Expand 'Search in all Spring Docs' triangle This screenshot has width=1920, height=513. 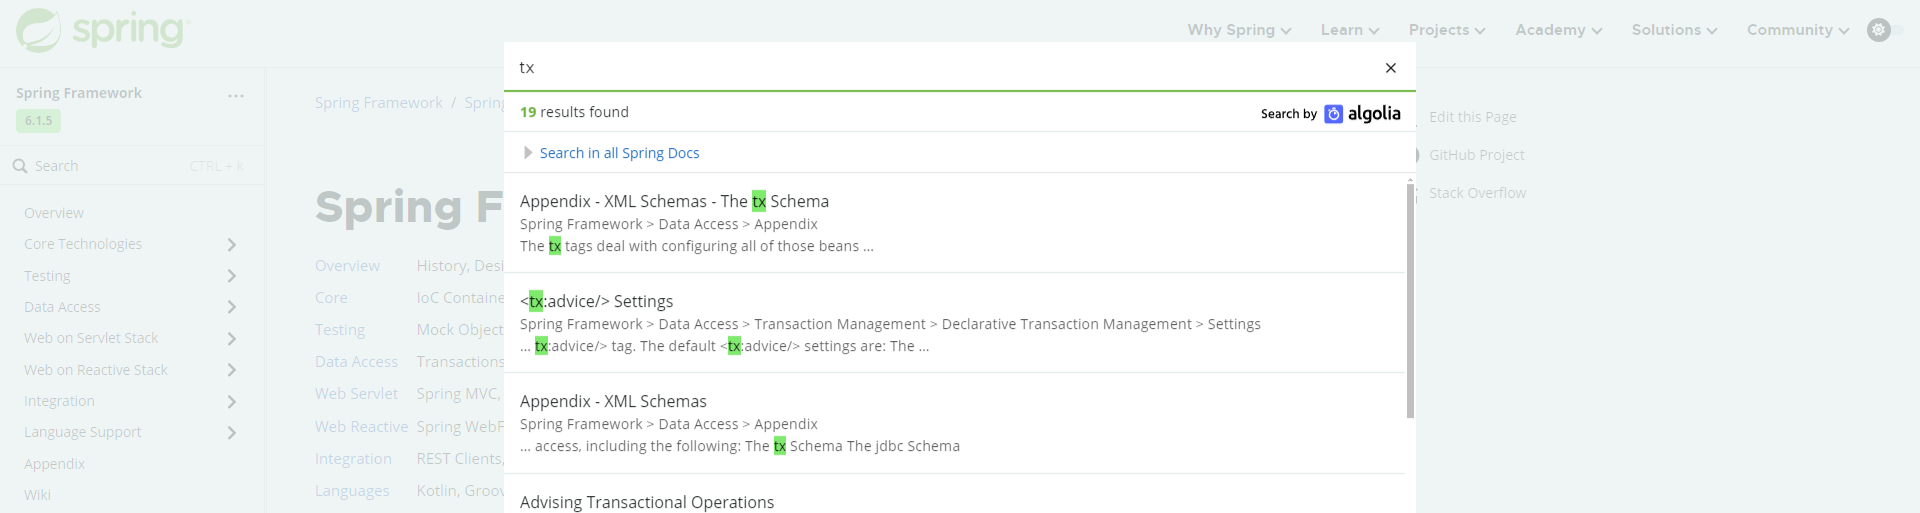click(x=528, y=153)
